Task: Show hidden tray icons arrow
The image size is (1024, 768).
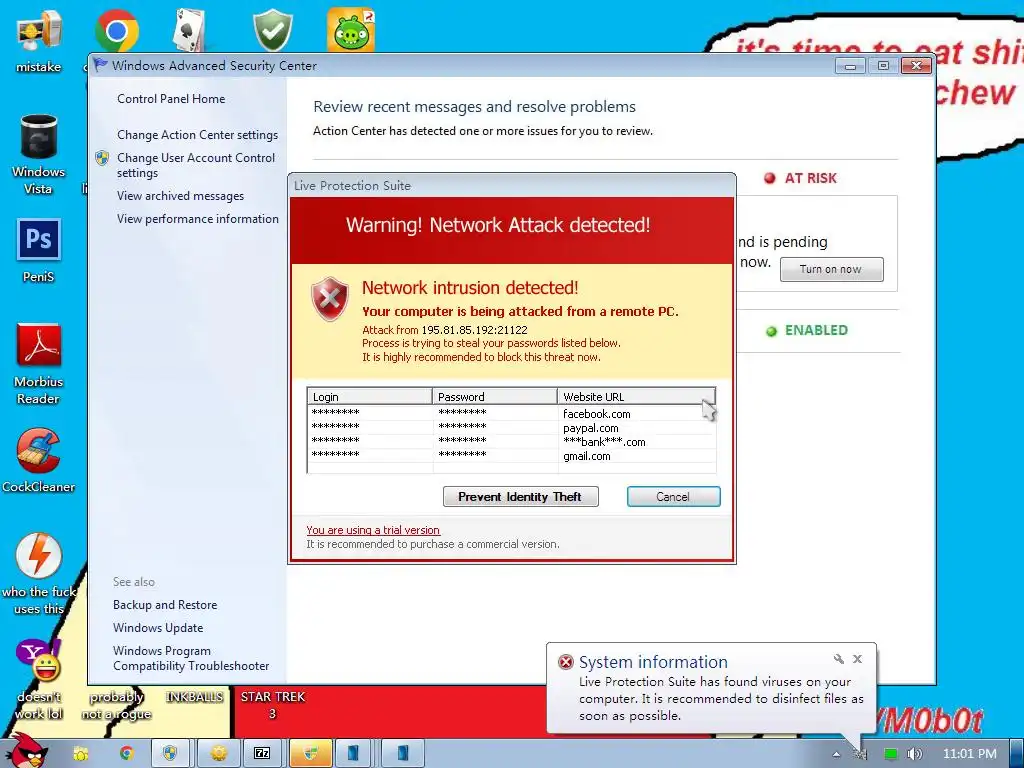Action: tap(837, 754)
